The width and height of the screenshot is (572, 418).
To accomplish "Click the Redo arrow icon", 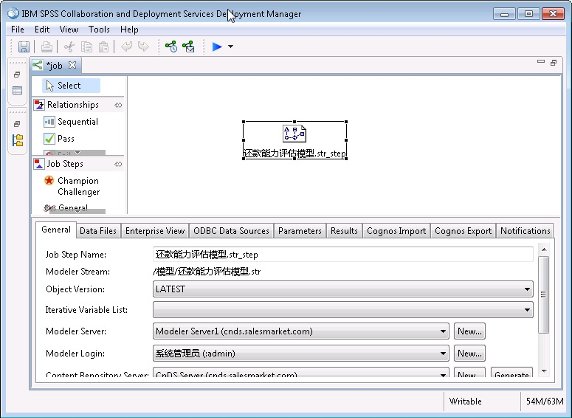I will (x=143, y=47).
